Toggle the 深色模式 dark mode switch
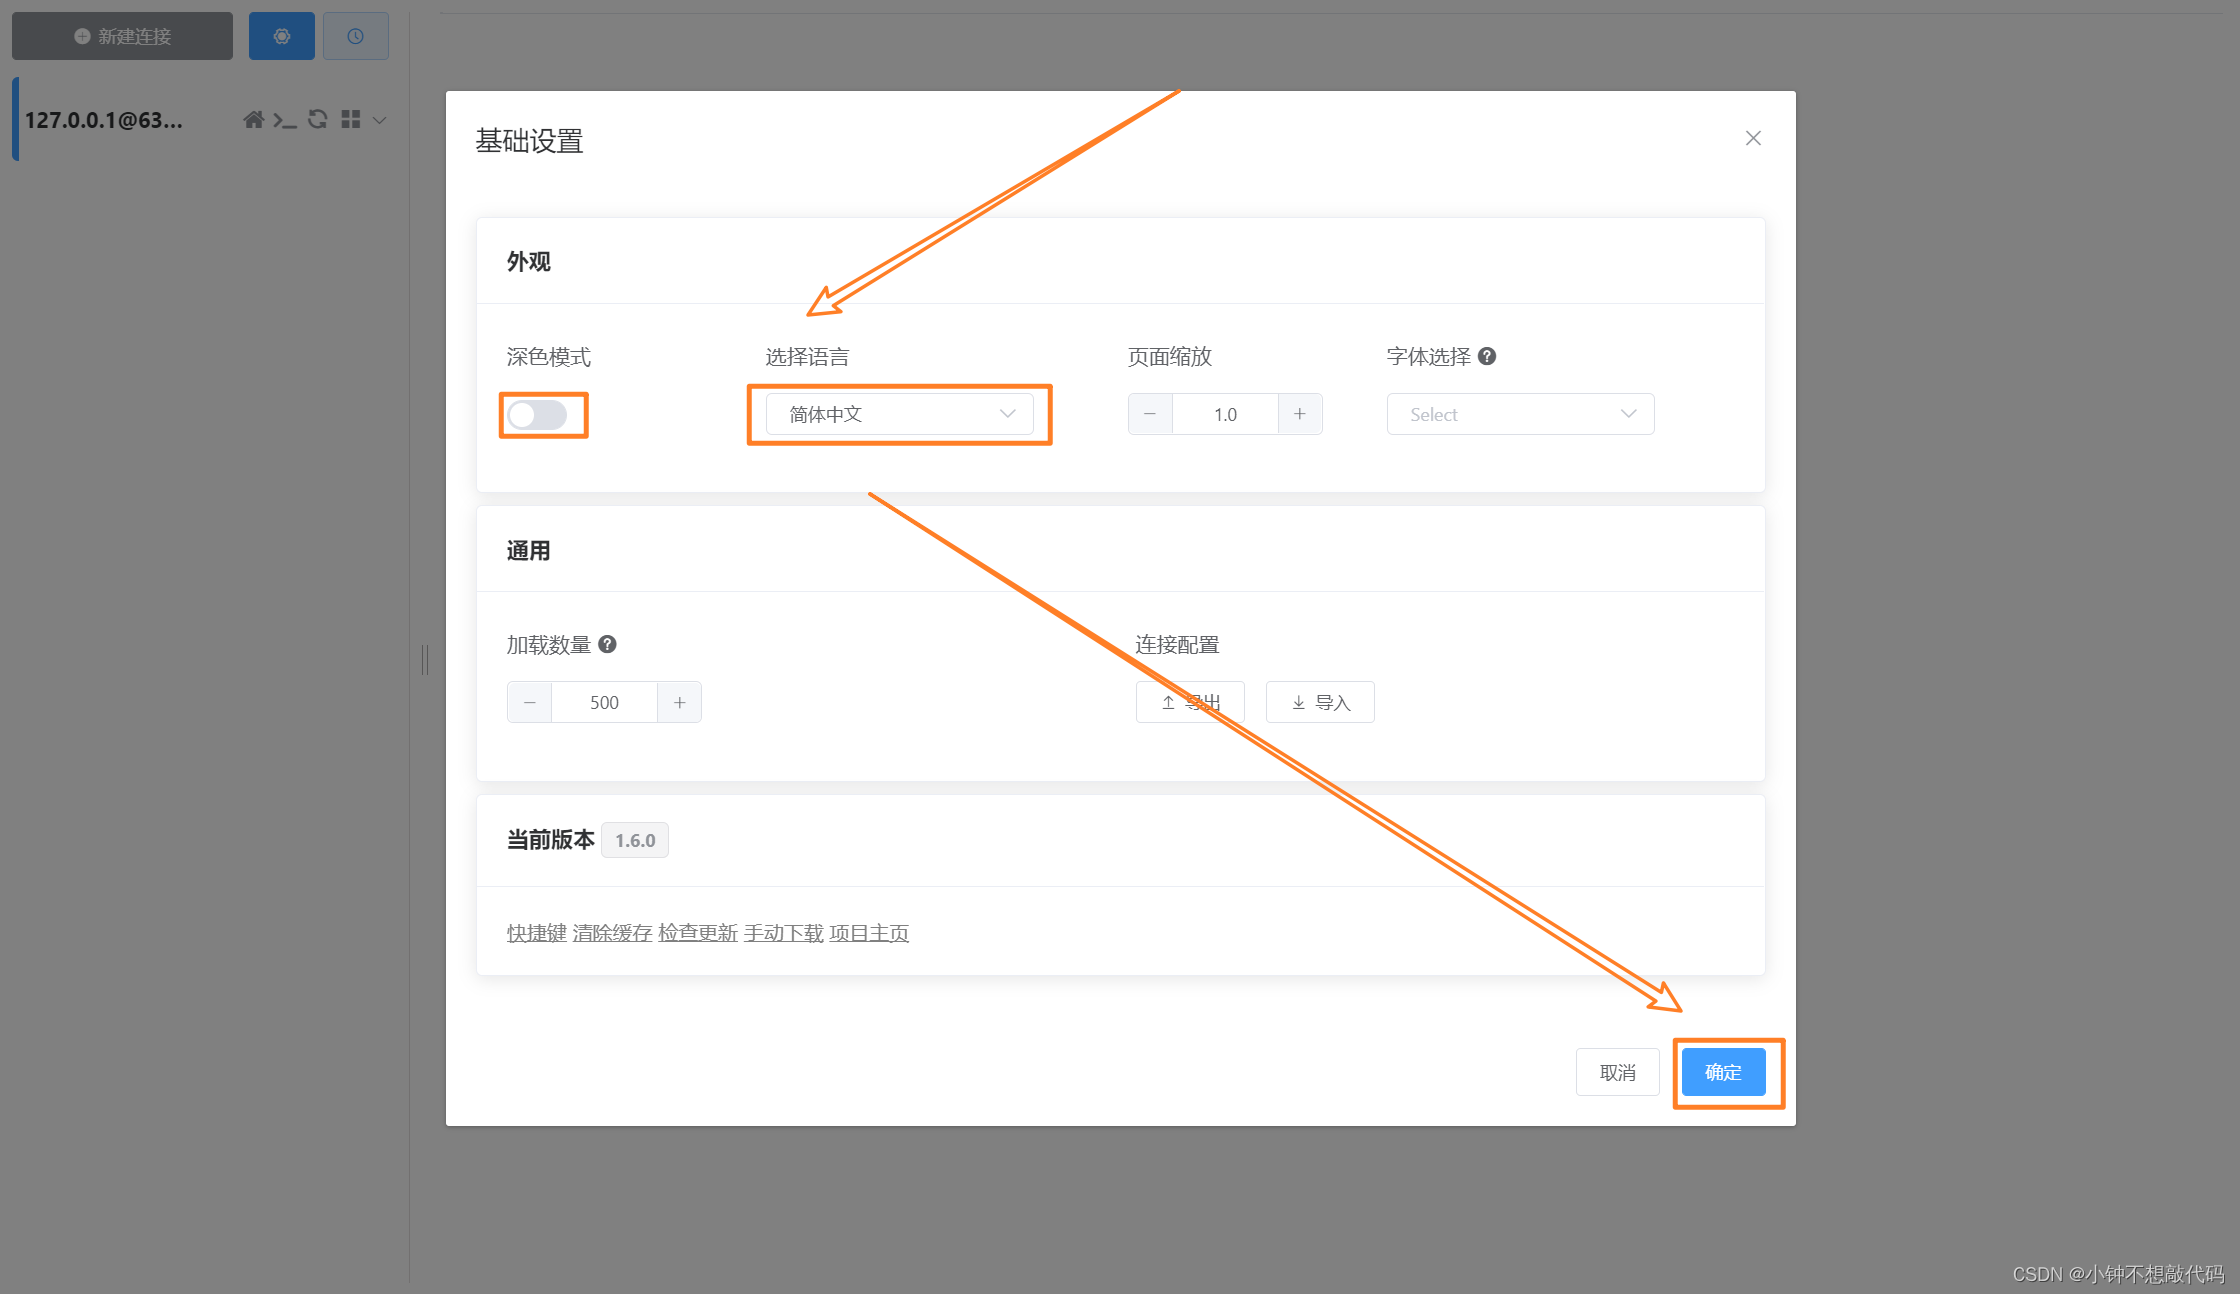This screenshot has height=1294, width=2240. pos(538,414)
